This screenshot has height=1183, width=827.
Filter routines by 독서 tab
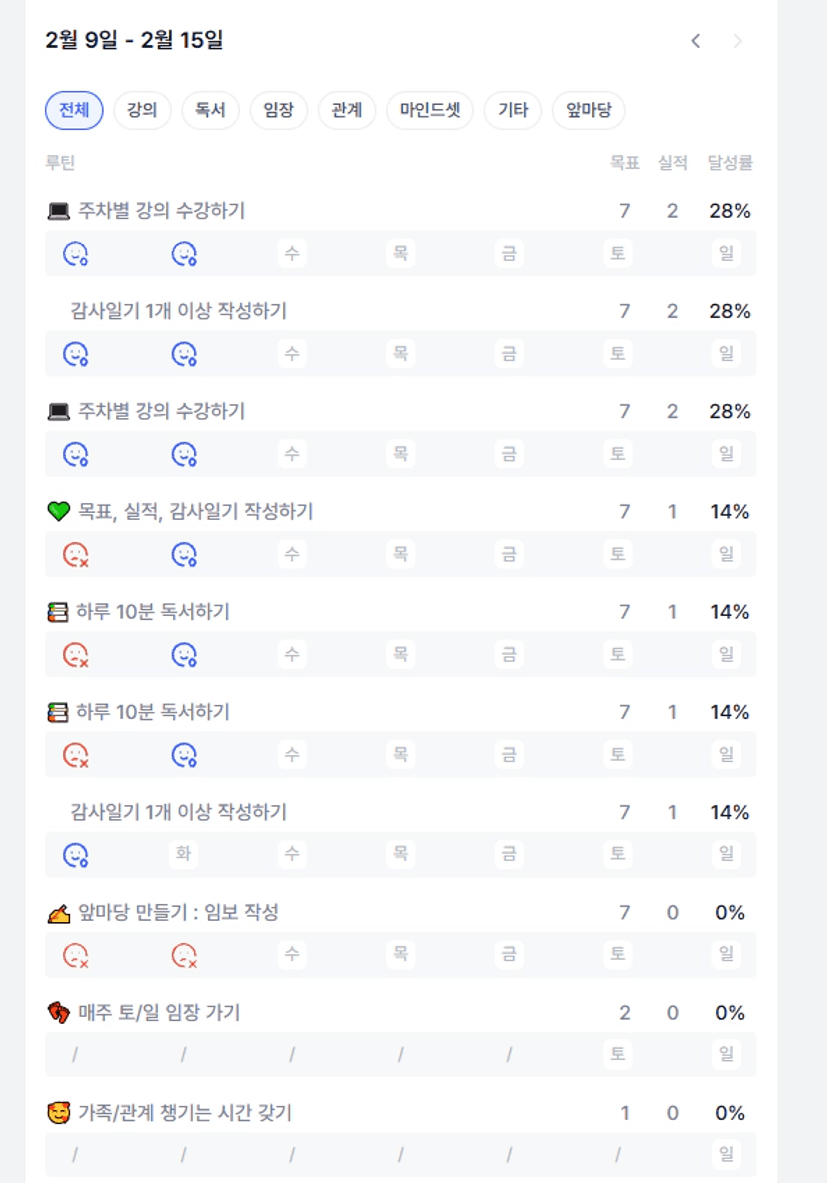click(210, 111)
